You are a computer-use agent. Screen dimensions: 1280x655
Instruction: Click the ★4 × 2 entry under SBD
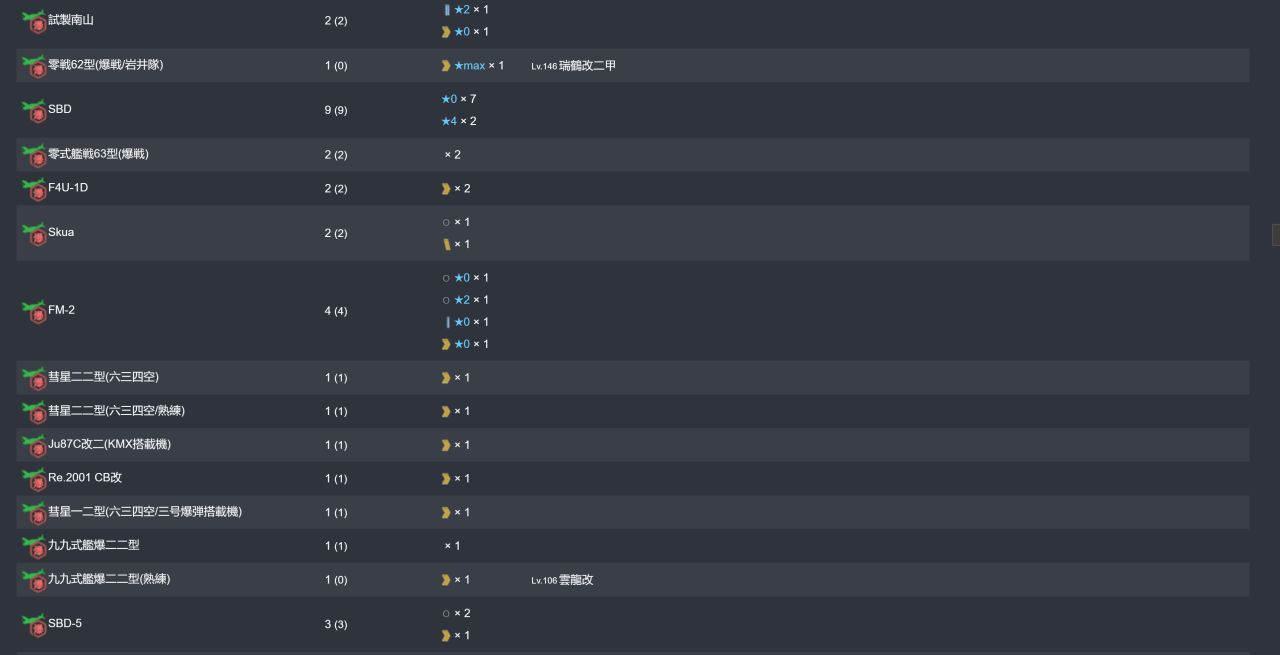click(x=459, y=121)
